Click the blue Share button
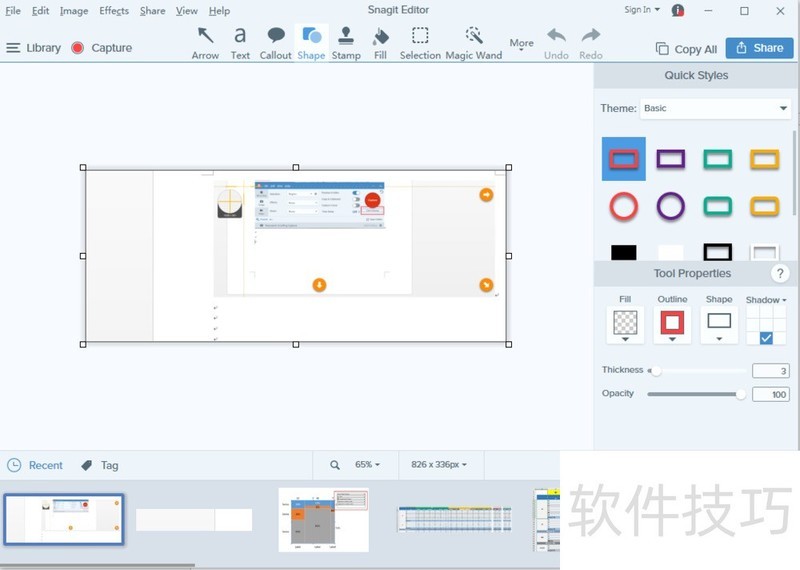 pyautogui.click(x=758, y=48)
